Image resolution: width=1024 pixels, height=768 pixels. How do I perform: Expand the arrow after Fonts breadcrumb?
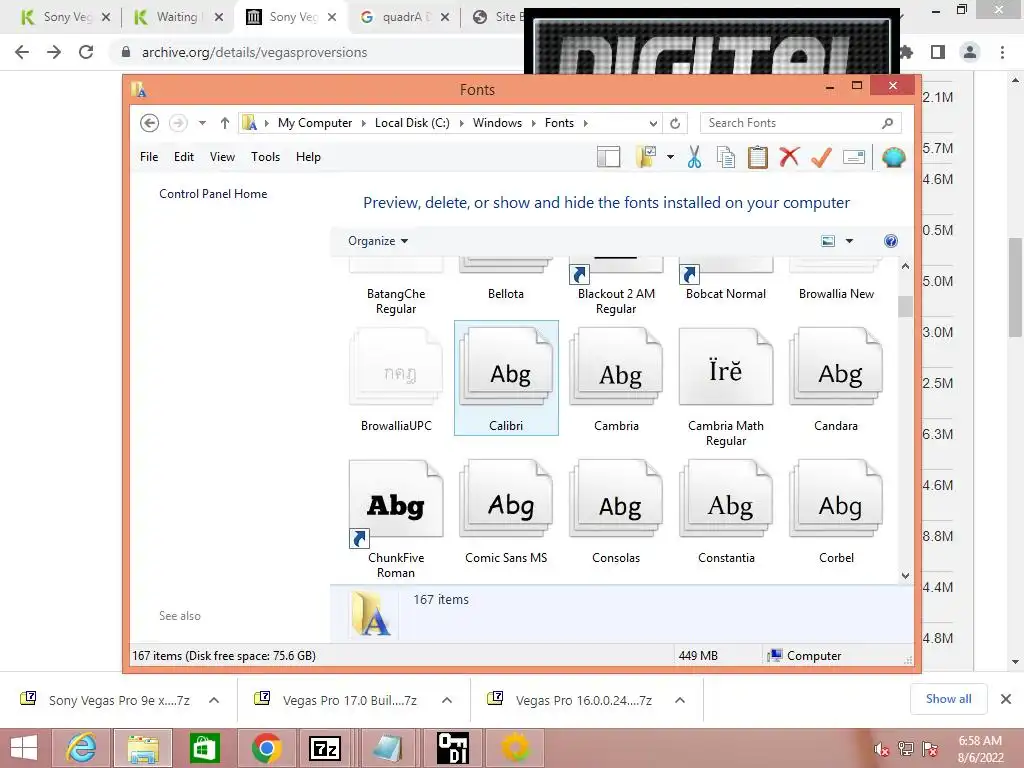585,123
